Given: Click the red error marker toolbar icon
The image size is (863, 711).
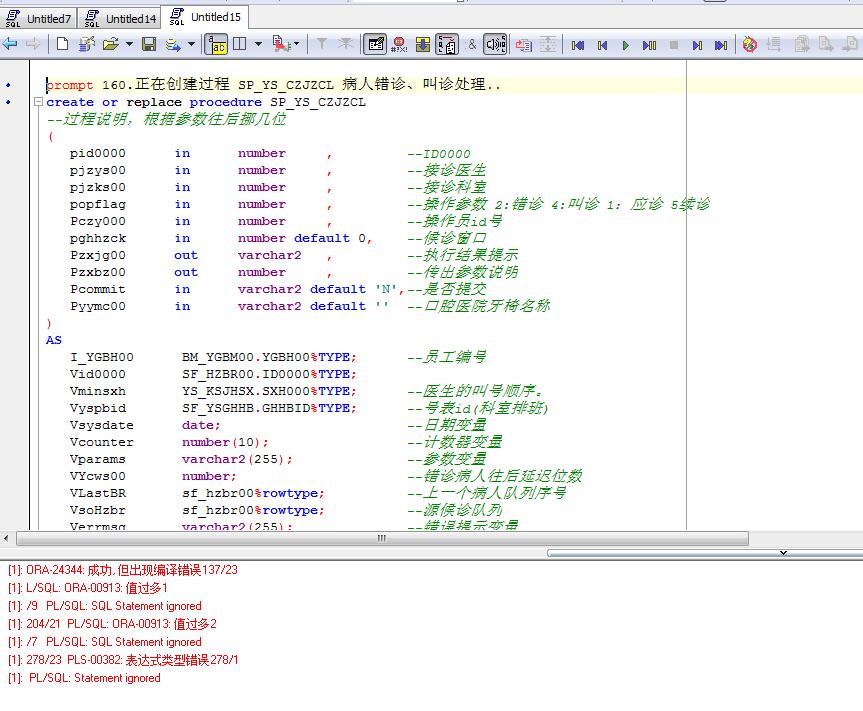Looking at the screenshot, I should click(399, 45).
